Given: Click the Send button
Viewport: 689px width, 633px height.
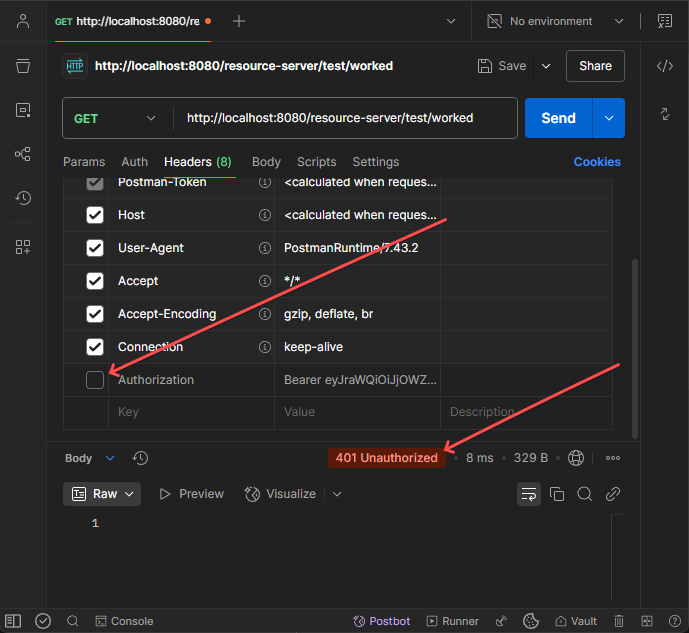Looking at the screenshot, I should point(558,118).
